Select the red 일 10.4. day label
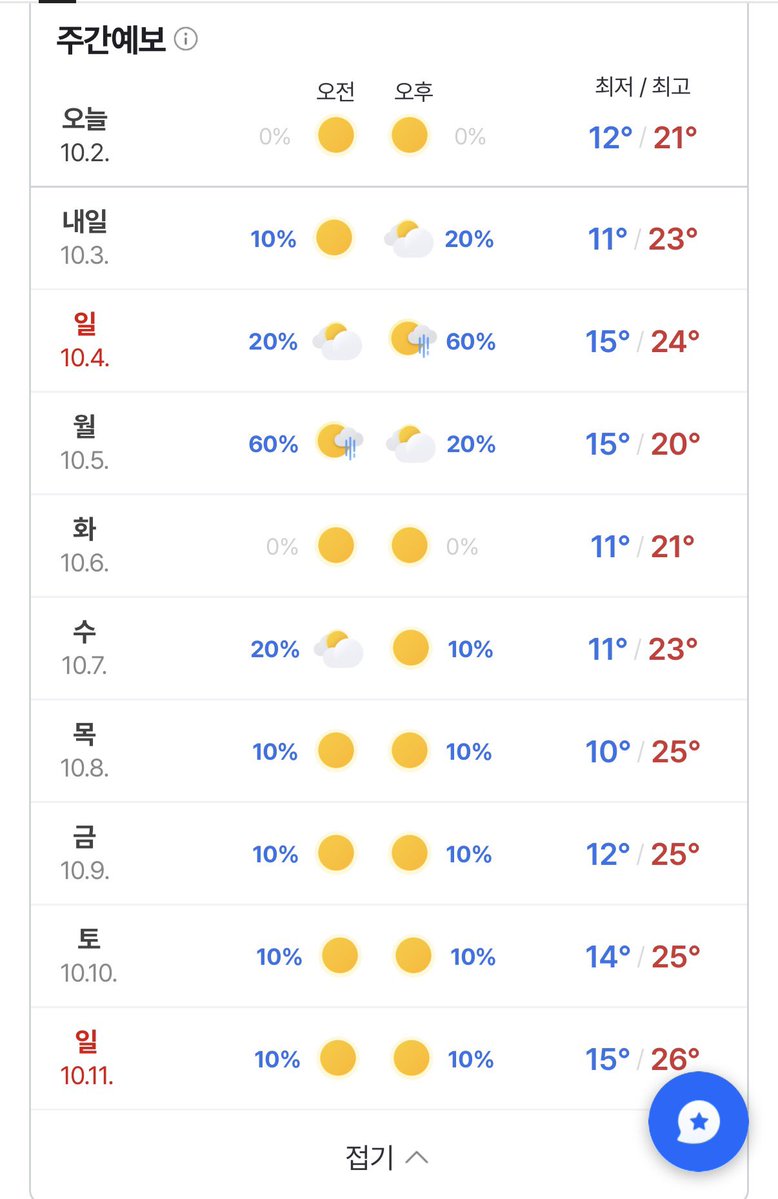778x1199 pixels. [85, 340]
